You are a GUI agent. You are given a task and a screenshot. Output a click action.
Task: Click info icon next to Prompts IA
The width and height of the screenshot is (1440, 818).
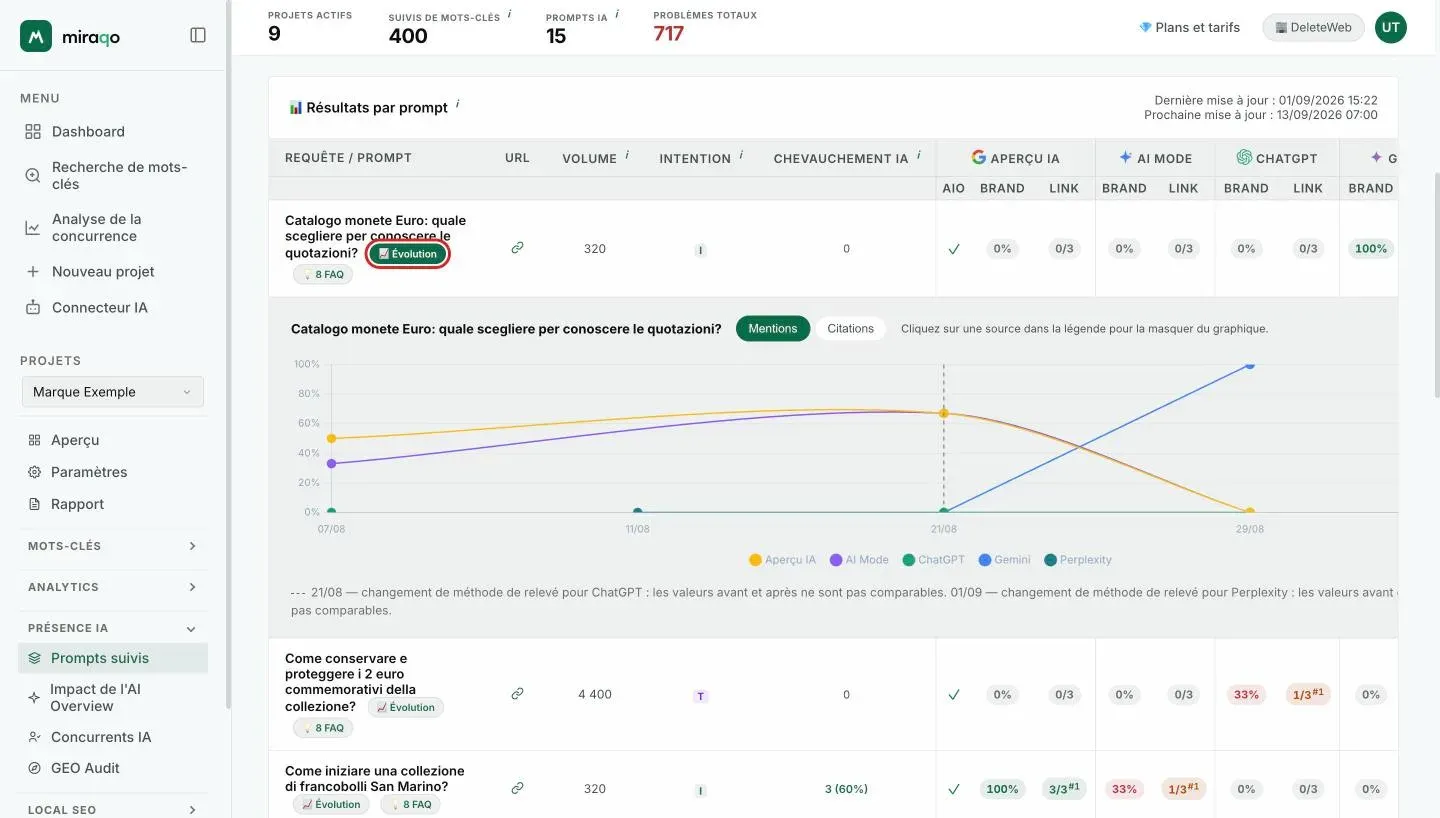pos(617,14)
